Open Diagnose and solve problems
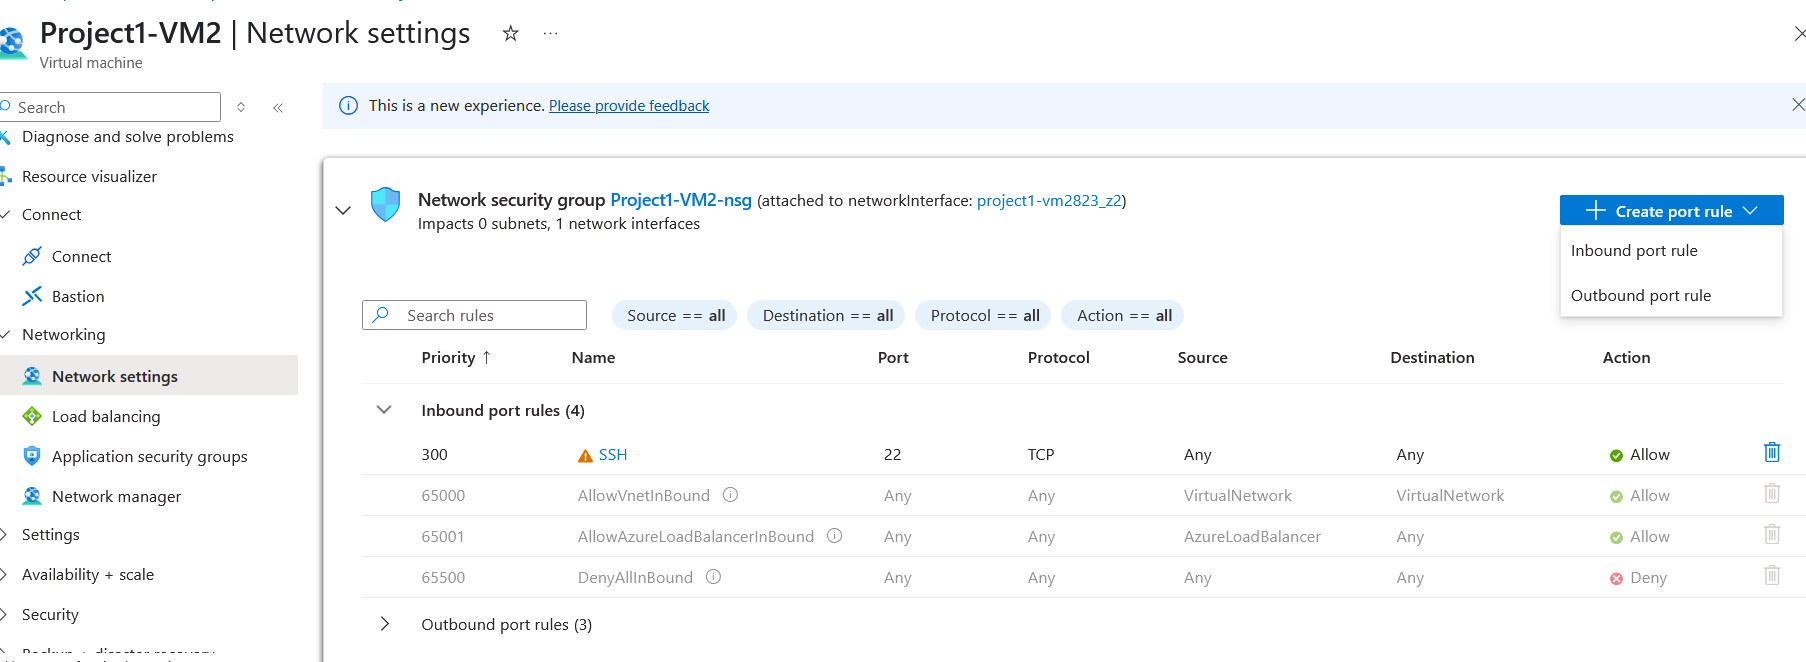The height and width of the screenshot is (662, 1806). [x=128, y=137]
